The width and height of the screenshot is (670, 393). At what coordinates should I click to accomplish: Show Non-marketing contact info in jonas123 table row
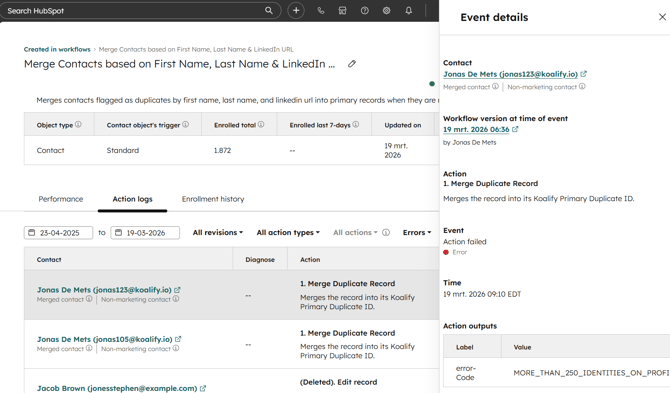(176, 299)
